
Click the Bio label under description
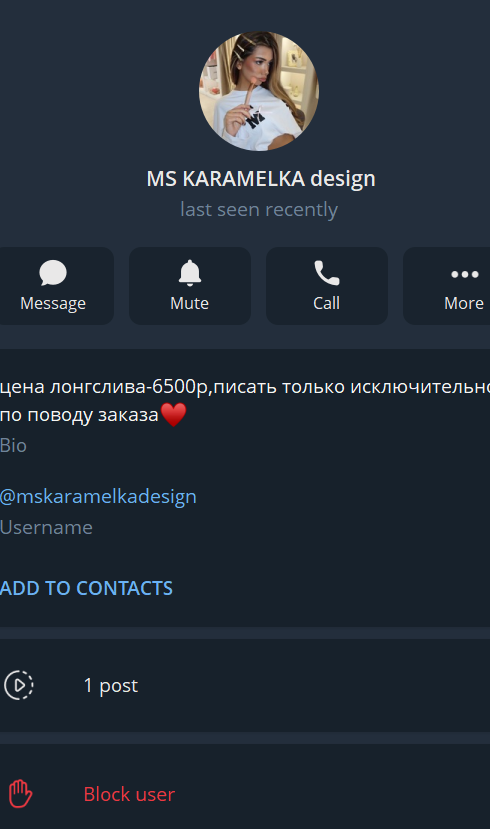[x=13, y=446]
